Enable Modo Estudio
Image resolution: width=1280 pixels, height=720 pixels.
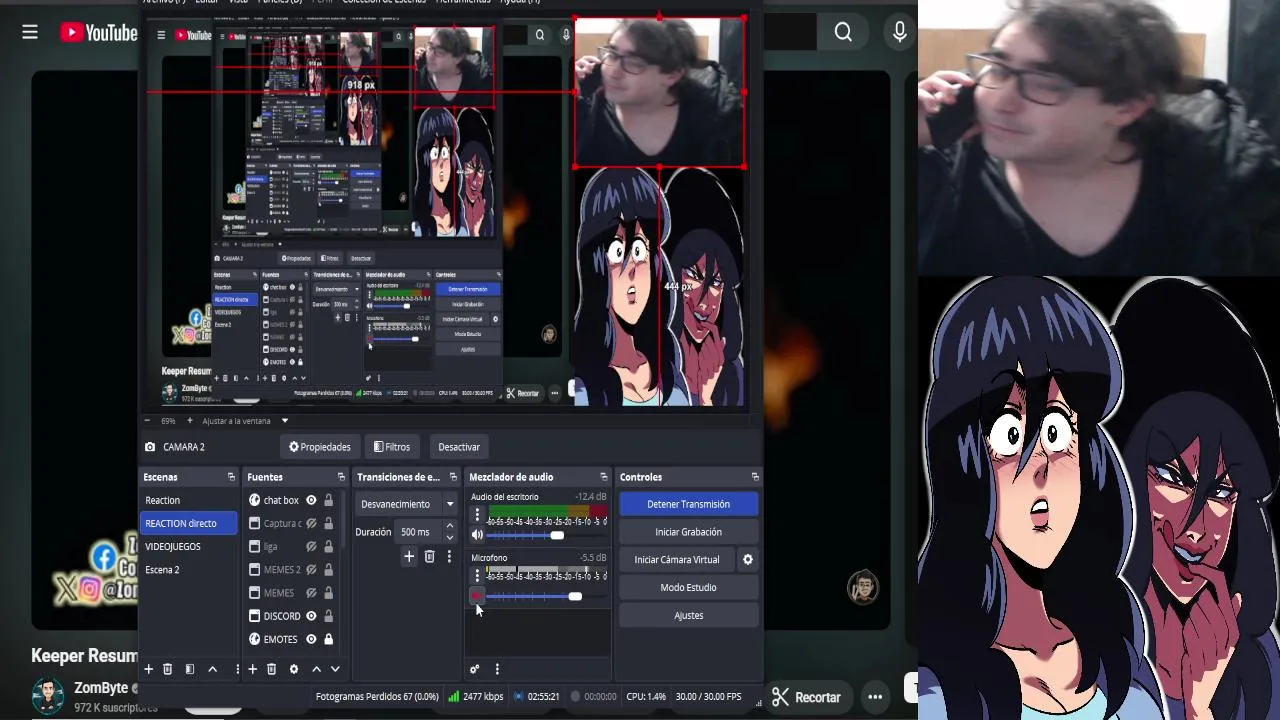(x=688, y=587)
